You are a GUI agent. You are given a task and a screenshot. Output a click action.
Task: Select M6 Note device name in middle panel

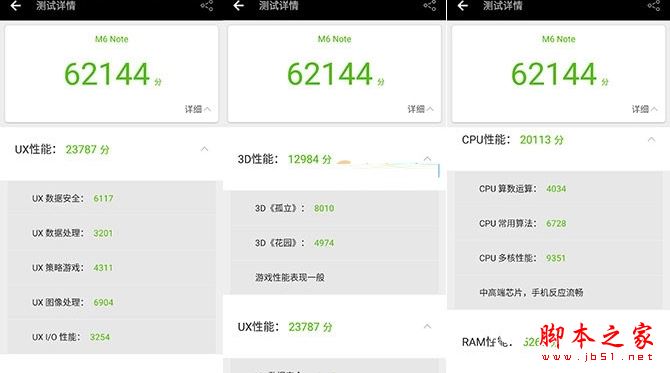click(335, 39)
